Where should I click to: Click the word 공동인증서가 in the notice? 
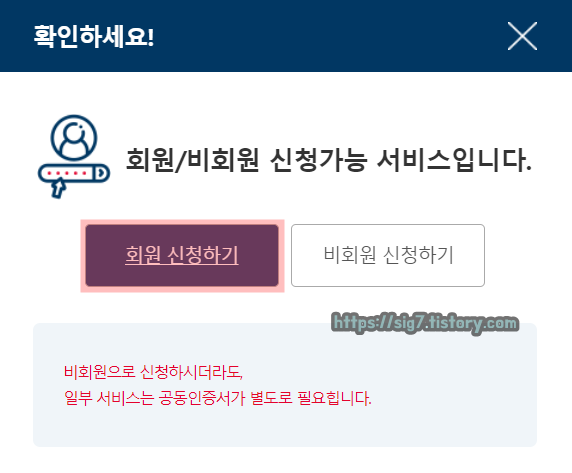pos(202,398)
